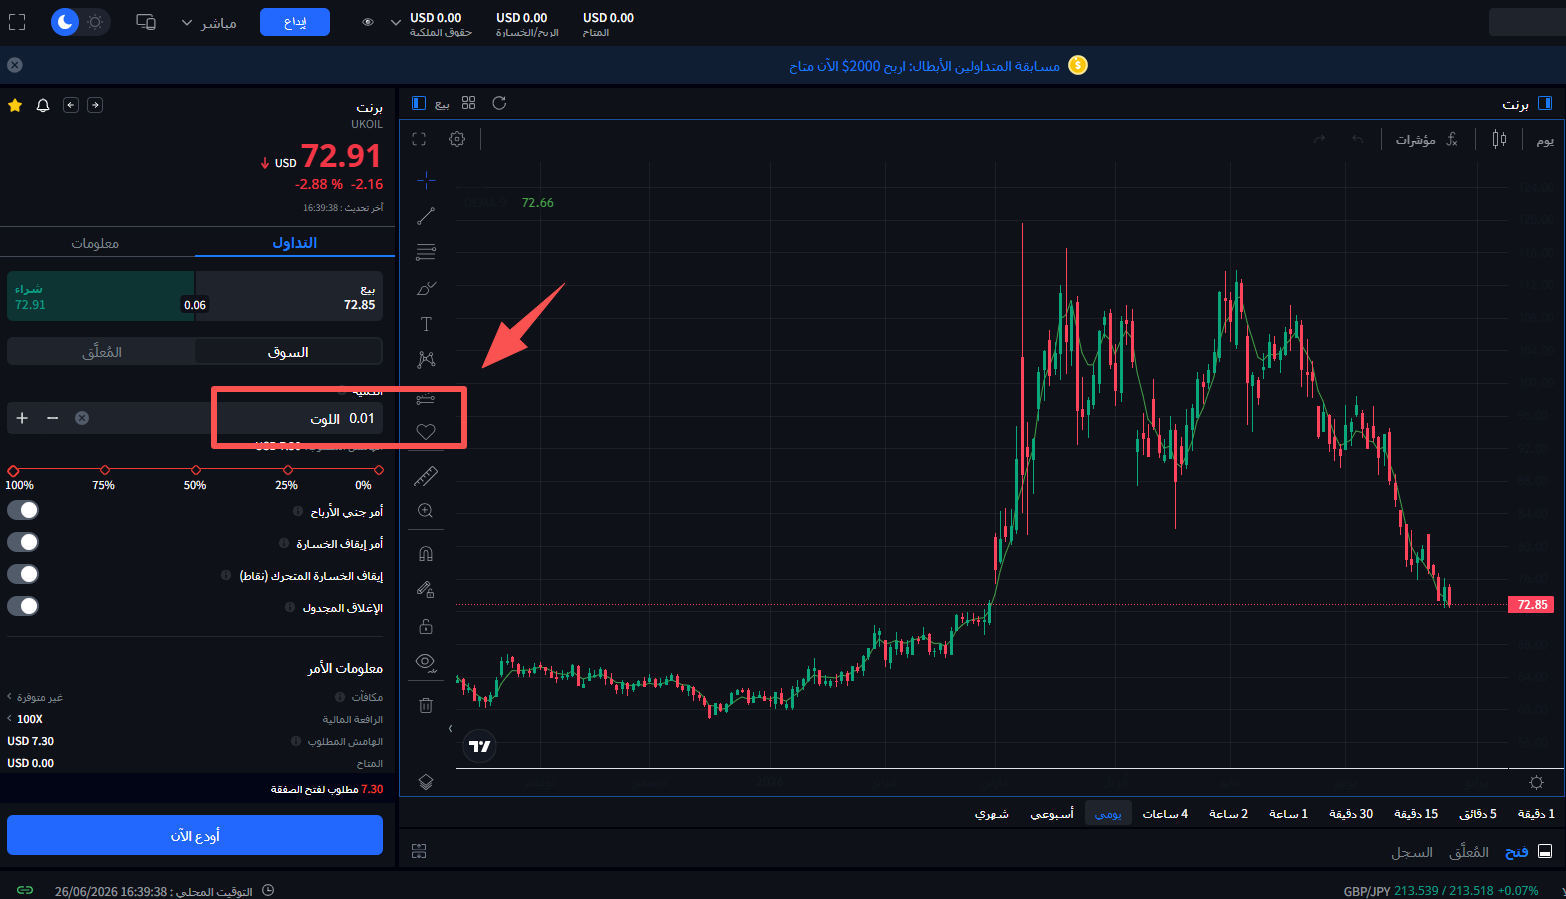Screen dimensions: 1566x899
Task: Click the refresh chart icon
Action: (499, 103)
